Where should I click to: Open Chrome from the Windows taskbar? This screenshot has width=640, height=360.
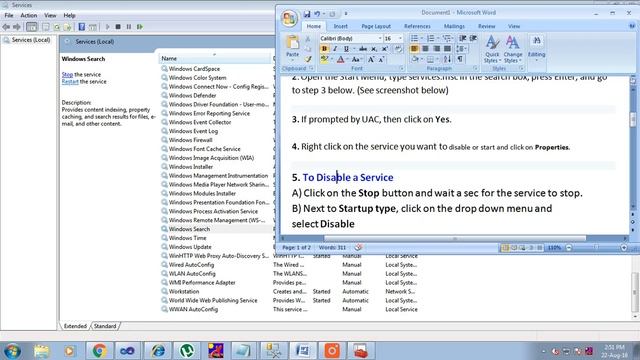point(99,351)
